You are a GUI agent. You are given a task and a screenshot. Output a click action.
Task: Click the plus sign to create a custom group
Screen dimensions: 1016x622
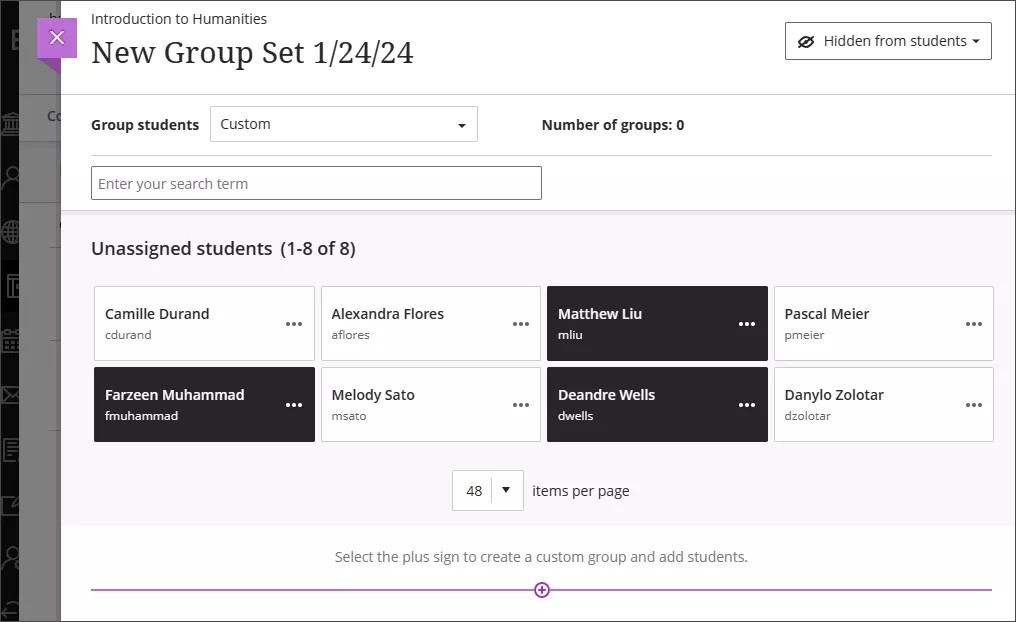541,590
